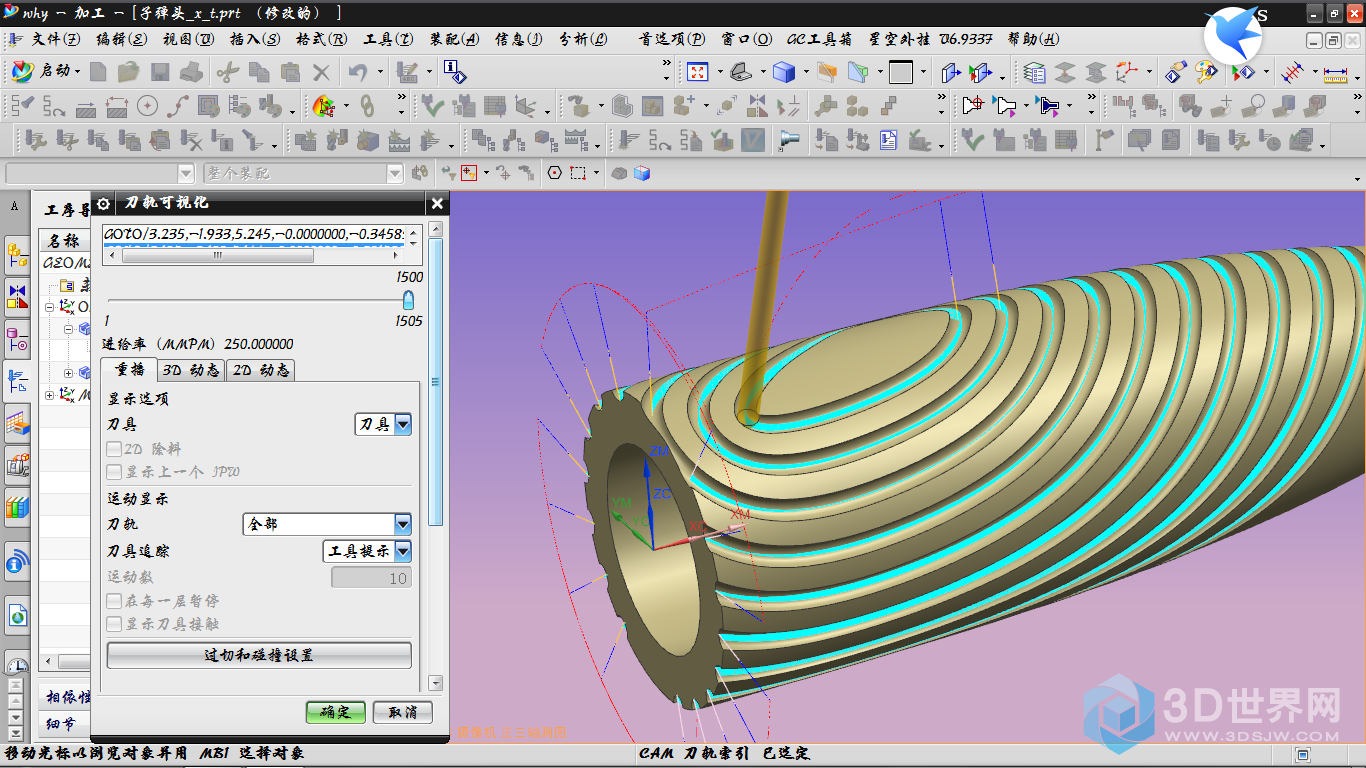Click the 确定 button

click(x=336, y=712)
